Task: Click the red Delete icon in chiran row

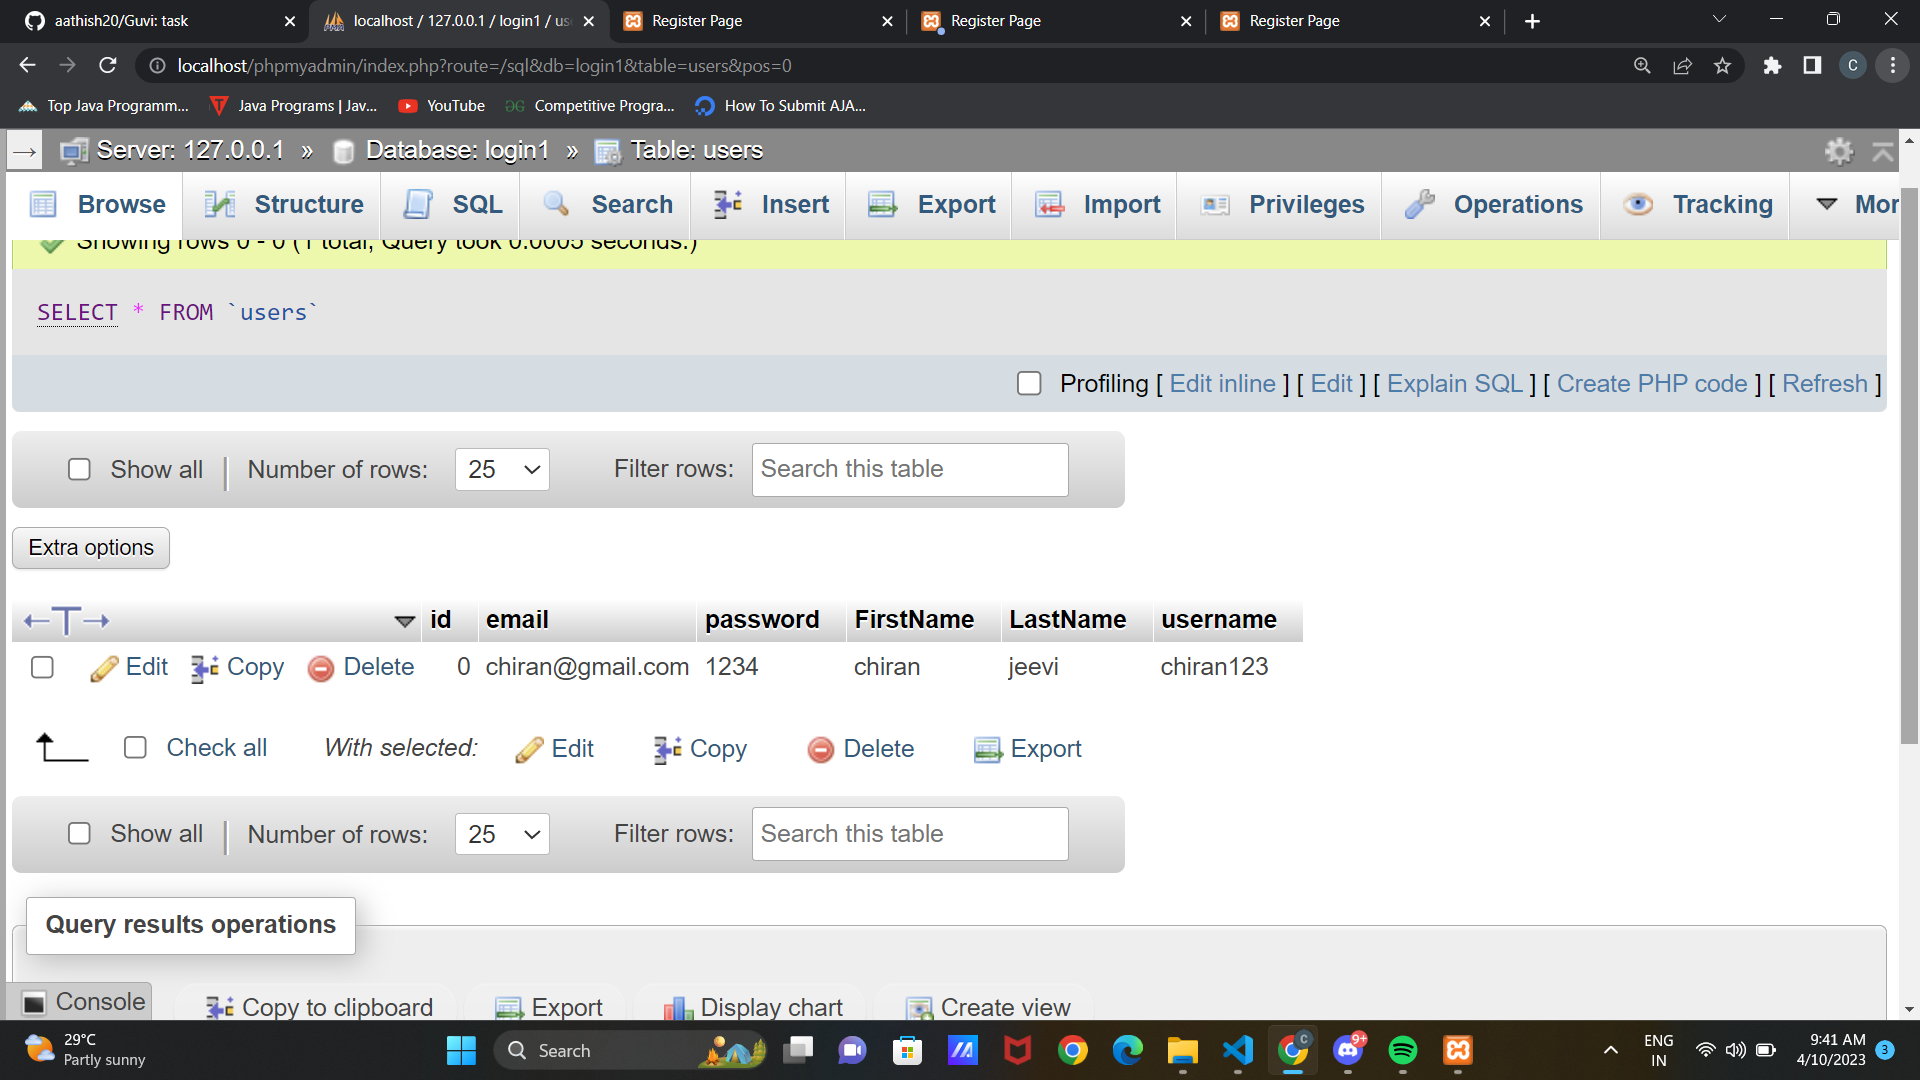Action: (321, 668)
